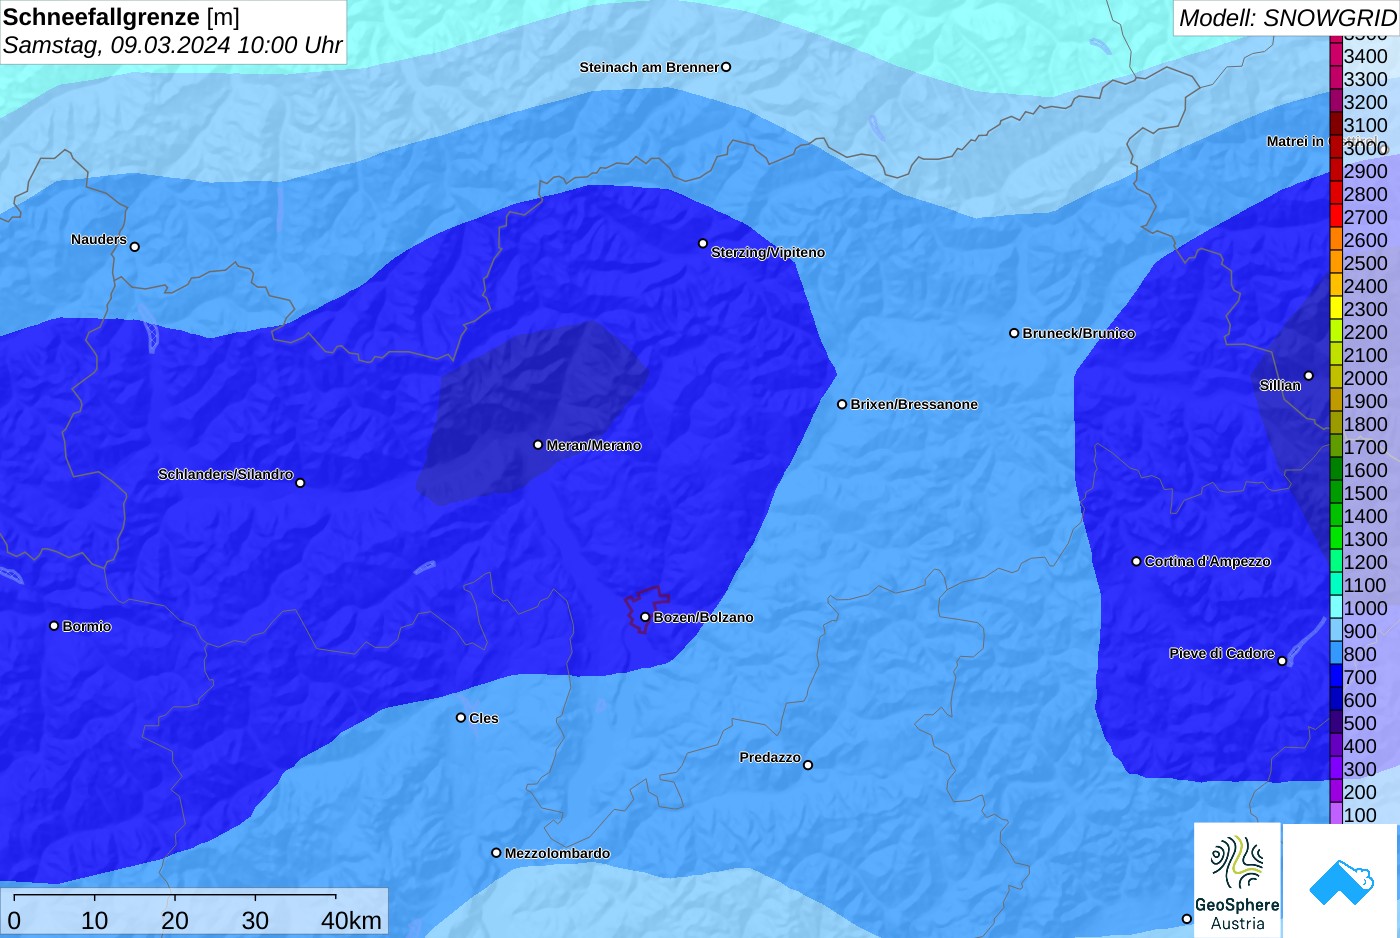The height and width of the screenshot is (938, 1400).
Task: Click the Matrei in label
Action: click(1295, 141)
